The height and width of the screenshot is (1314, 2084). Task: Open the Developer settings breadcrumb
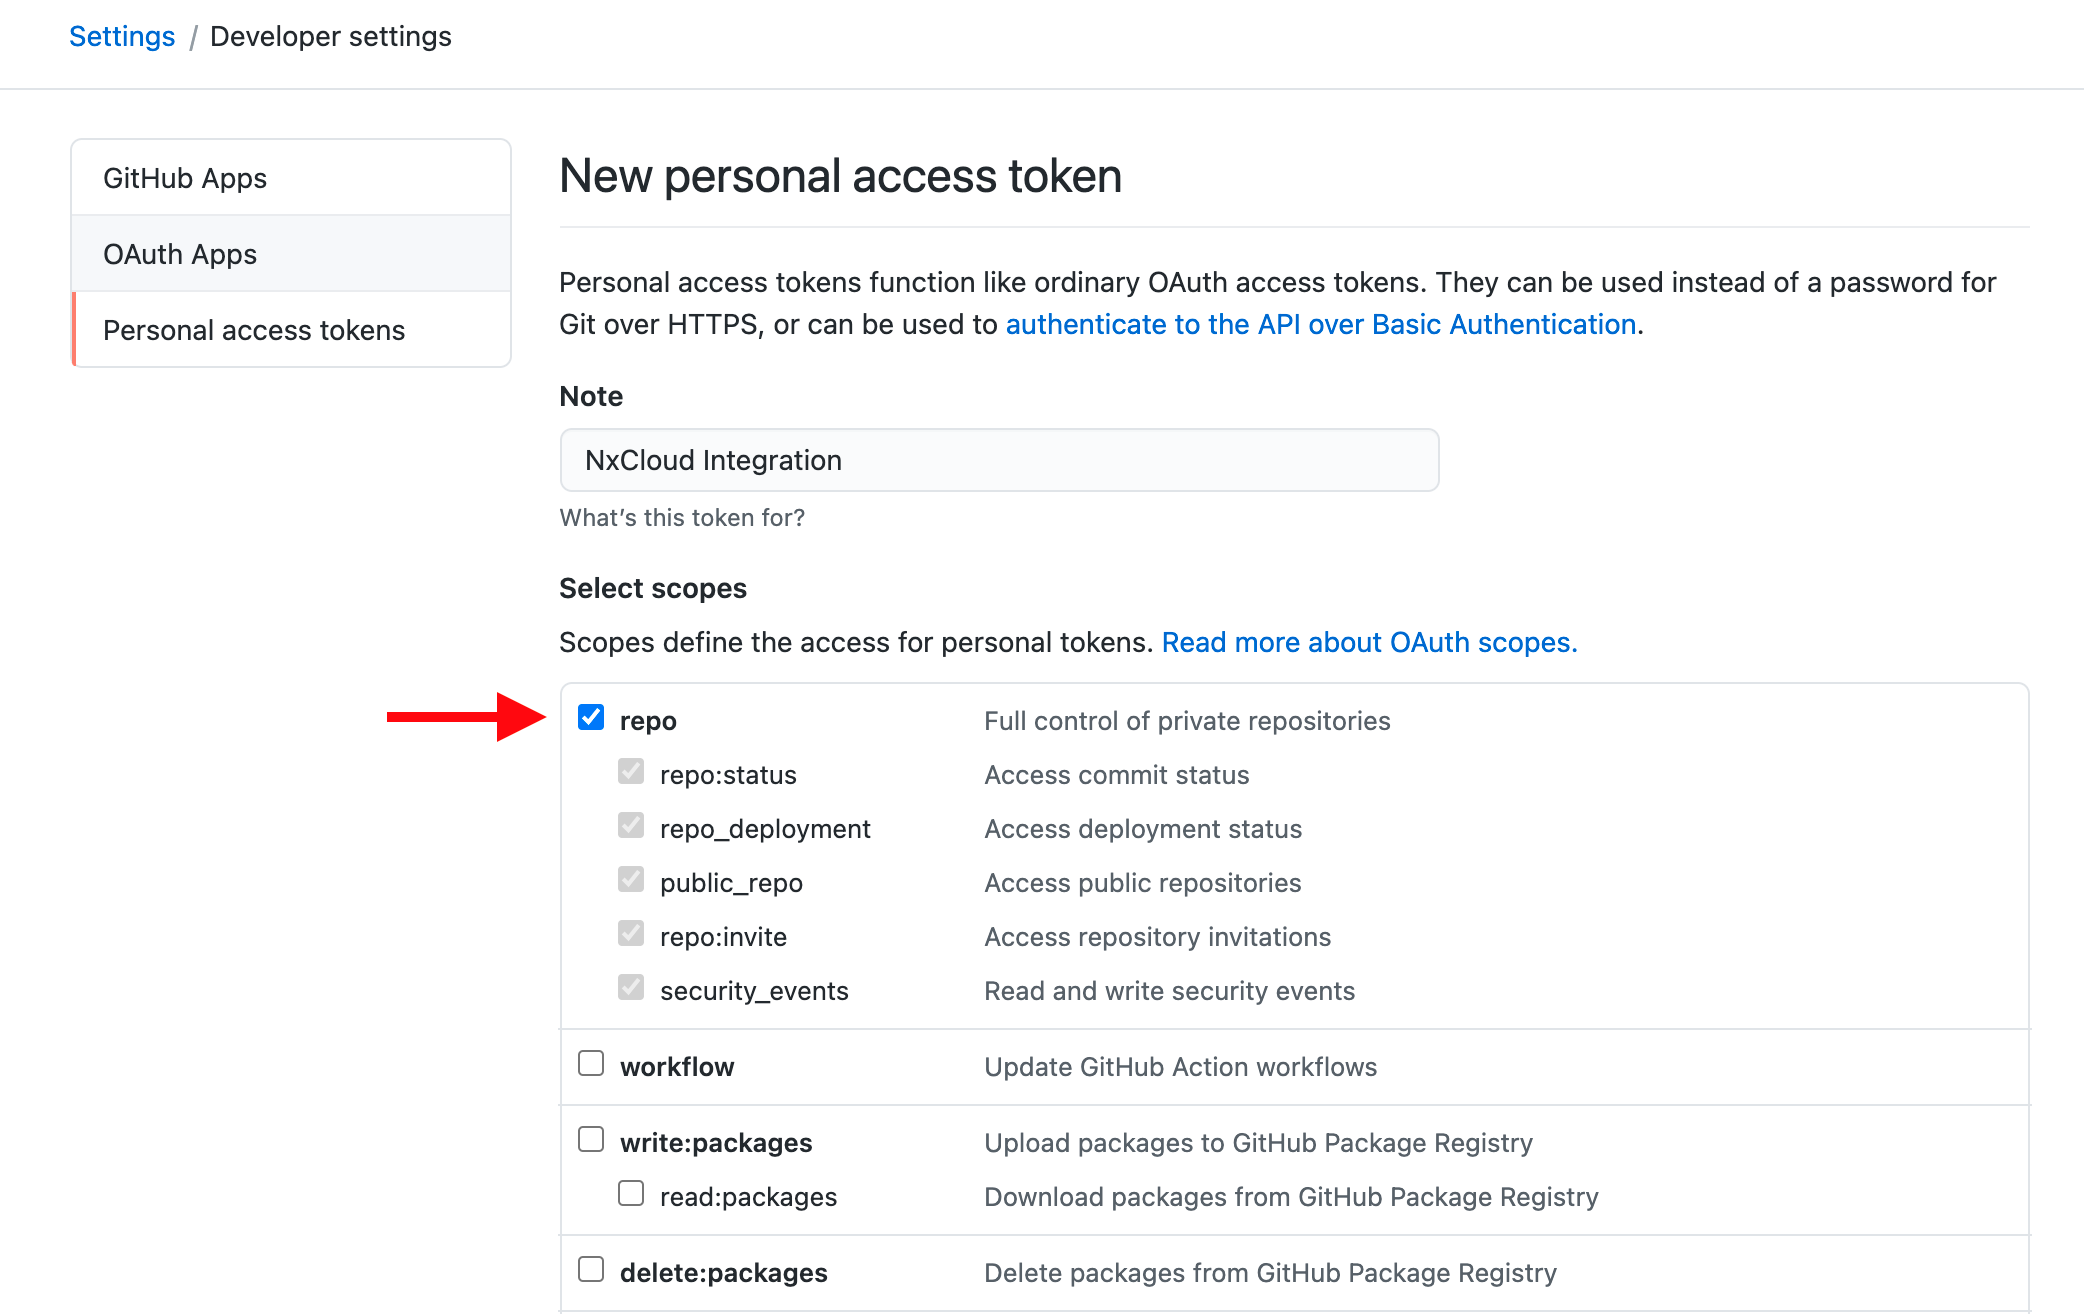331,36
